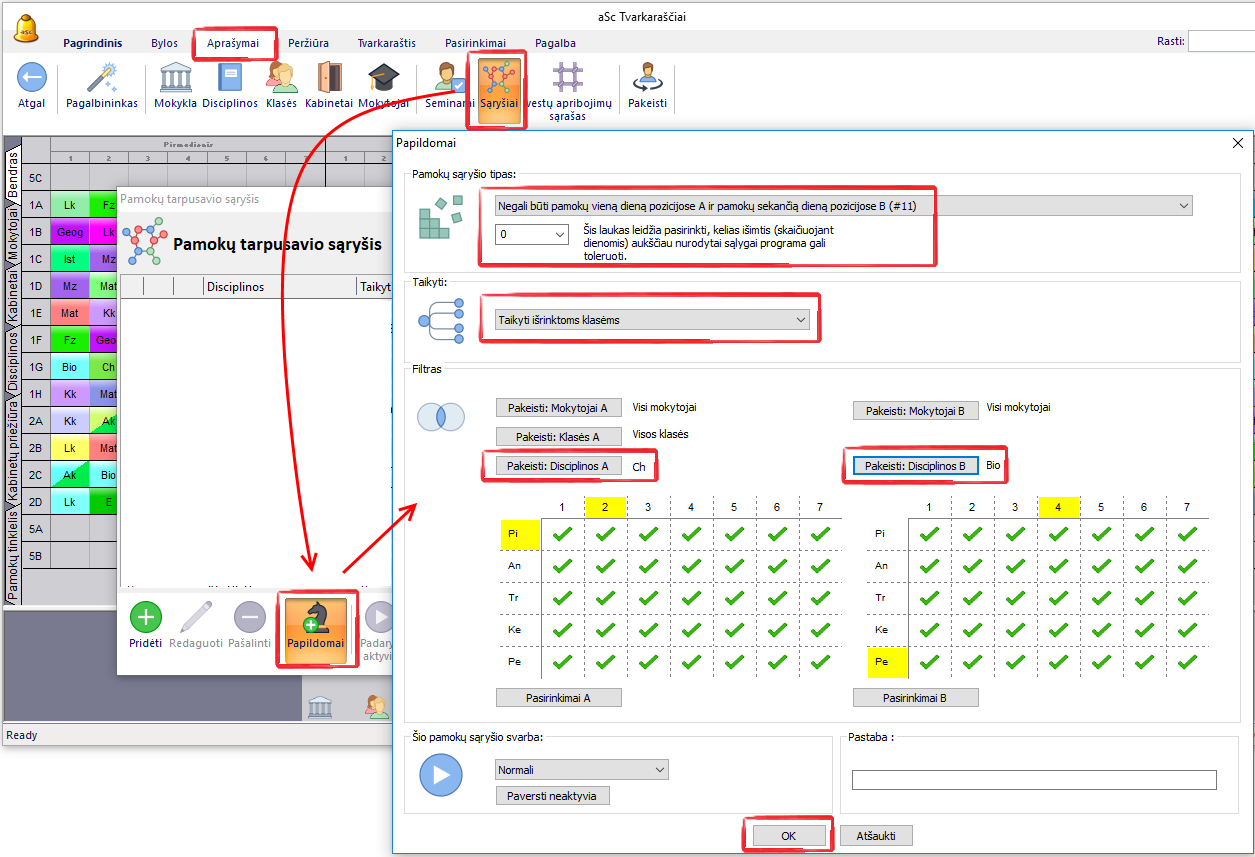Screen dimensions: 1255x857
Task: Open the Mokykla school building icon
Action: click(175, 78)
